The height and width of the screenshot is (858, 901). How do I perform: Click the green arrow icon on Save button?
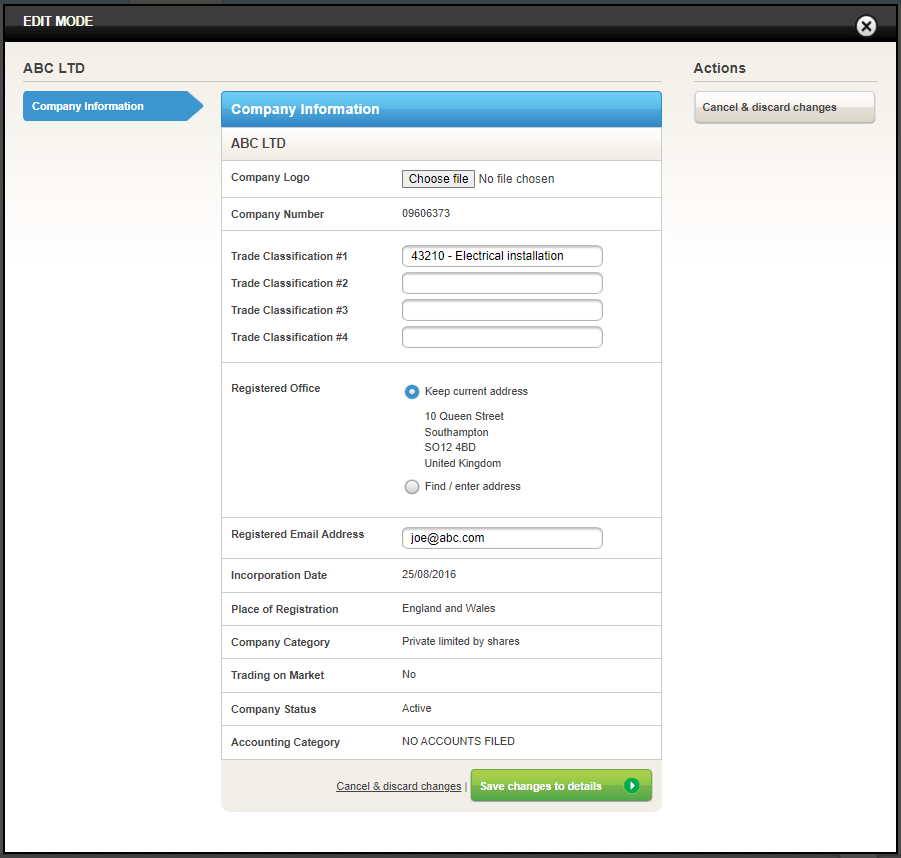click(x=631, y=786)
